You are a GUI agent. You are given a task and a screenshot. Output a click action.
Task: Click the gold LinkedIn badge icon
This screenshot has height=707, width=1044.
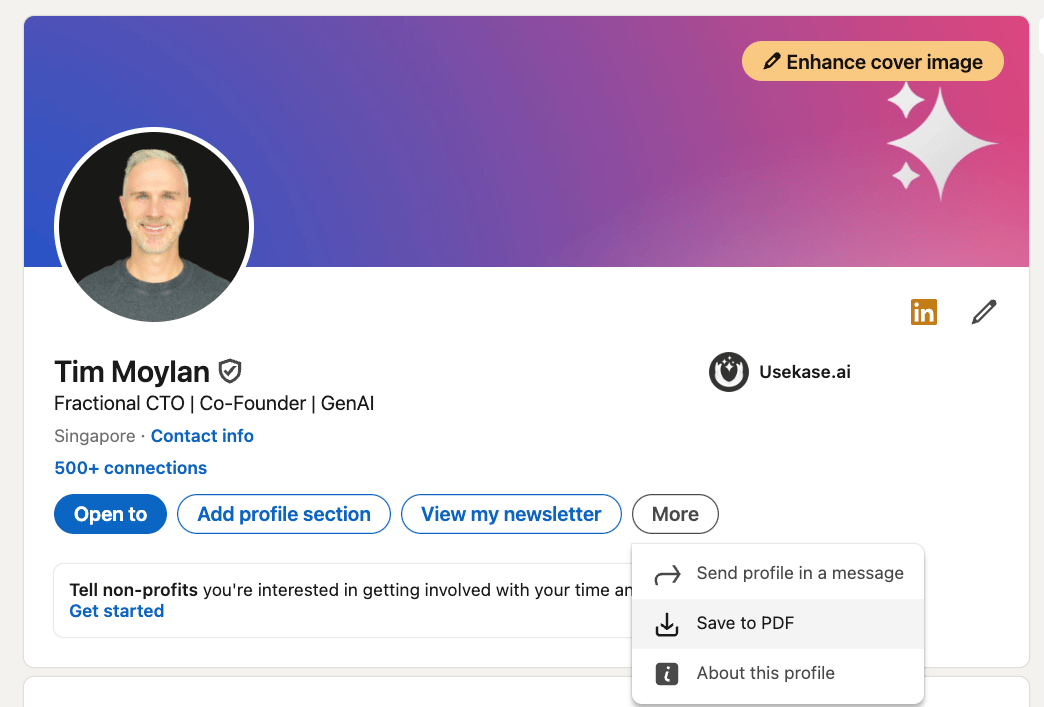click(924, 312)
